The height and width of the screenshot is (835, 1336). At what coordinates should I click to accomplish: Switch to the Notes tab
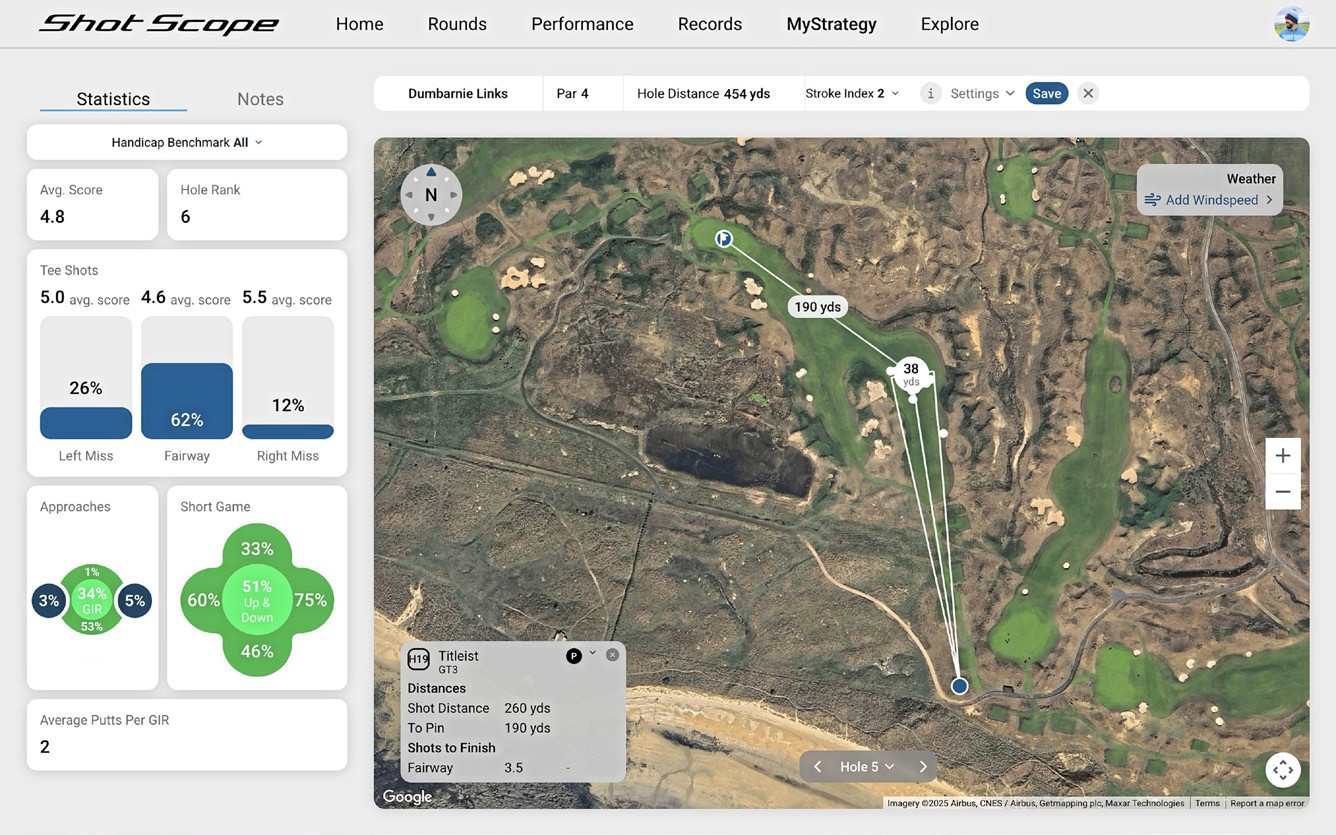click(260, 99)
